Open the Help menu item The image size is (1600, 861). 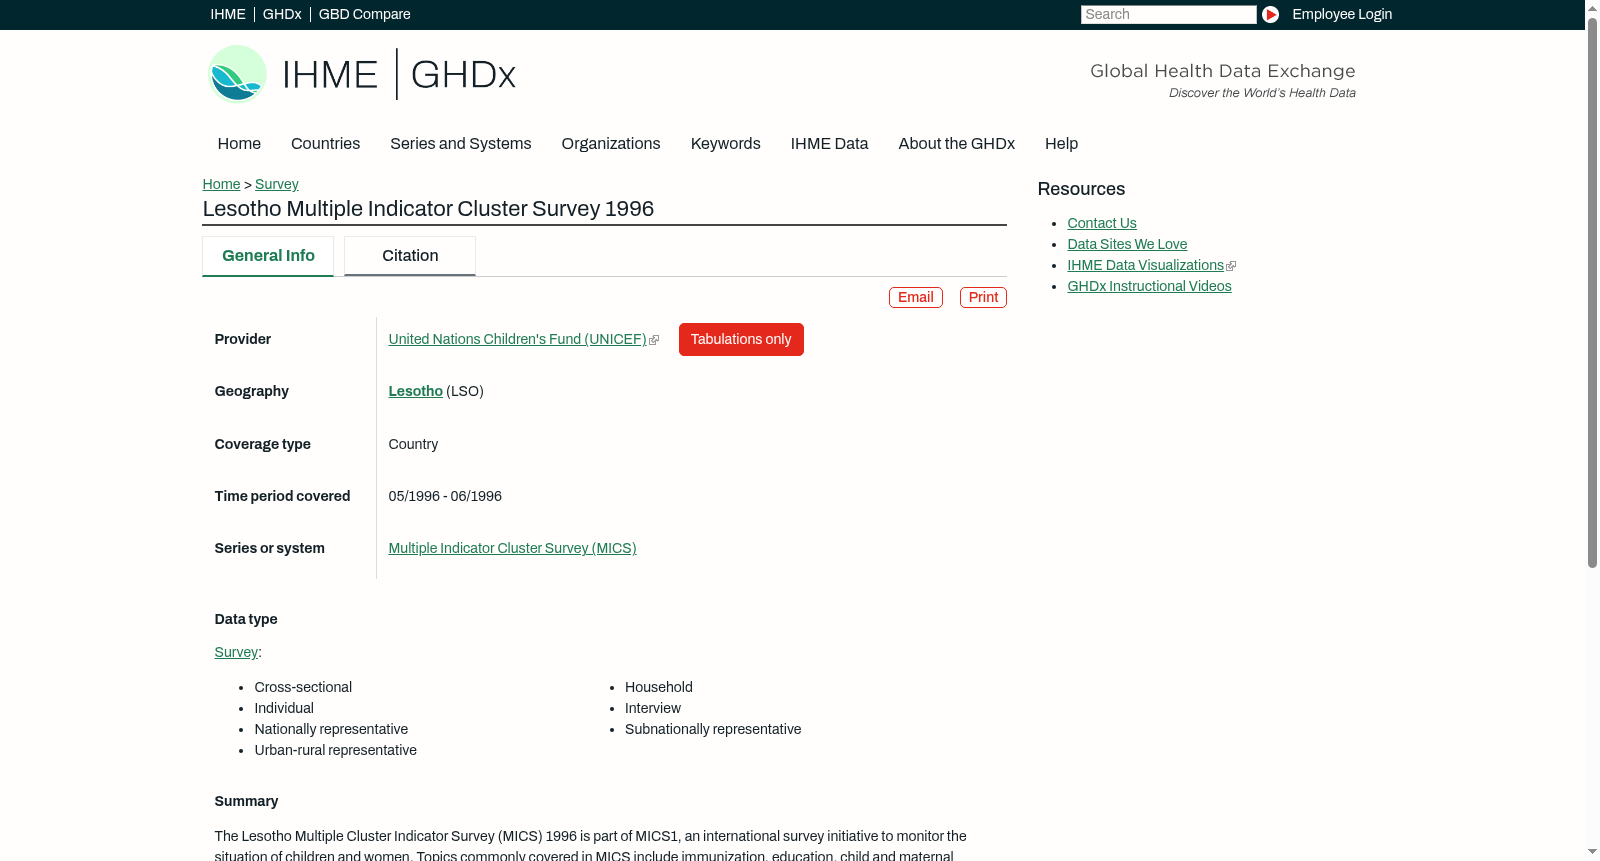1061,144
